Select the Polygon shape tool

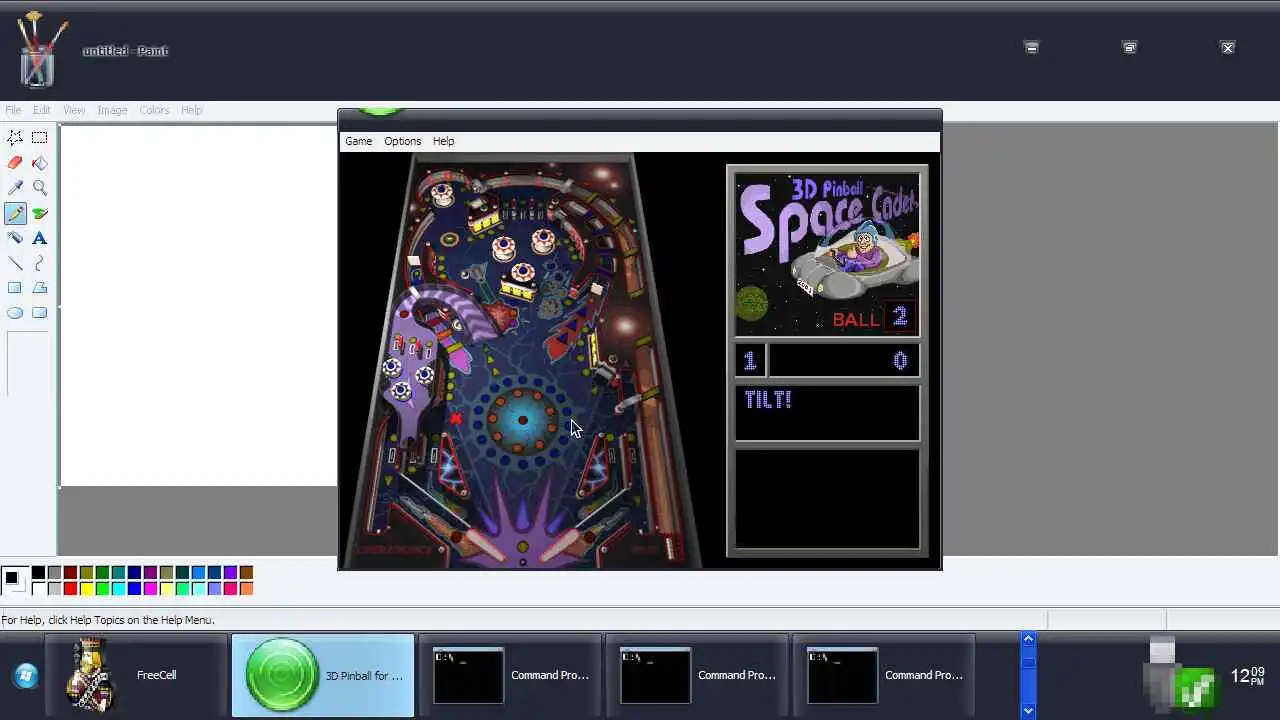point(39,288)
